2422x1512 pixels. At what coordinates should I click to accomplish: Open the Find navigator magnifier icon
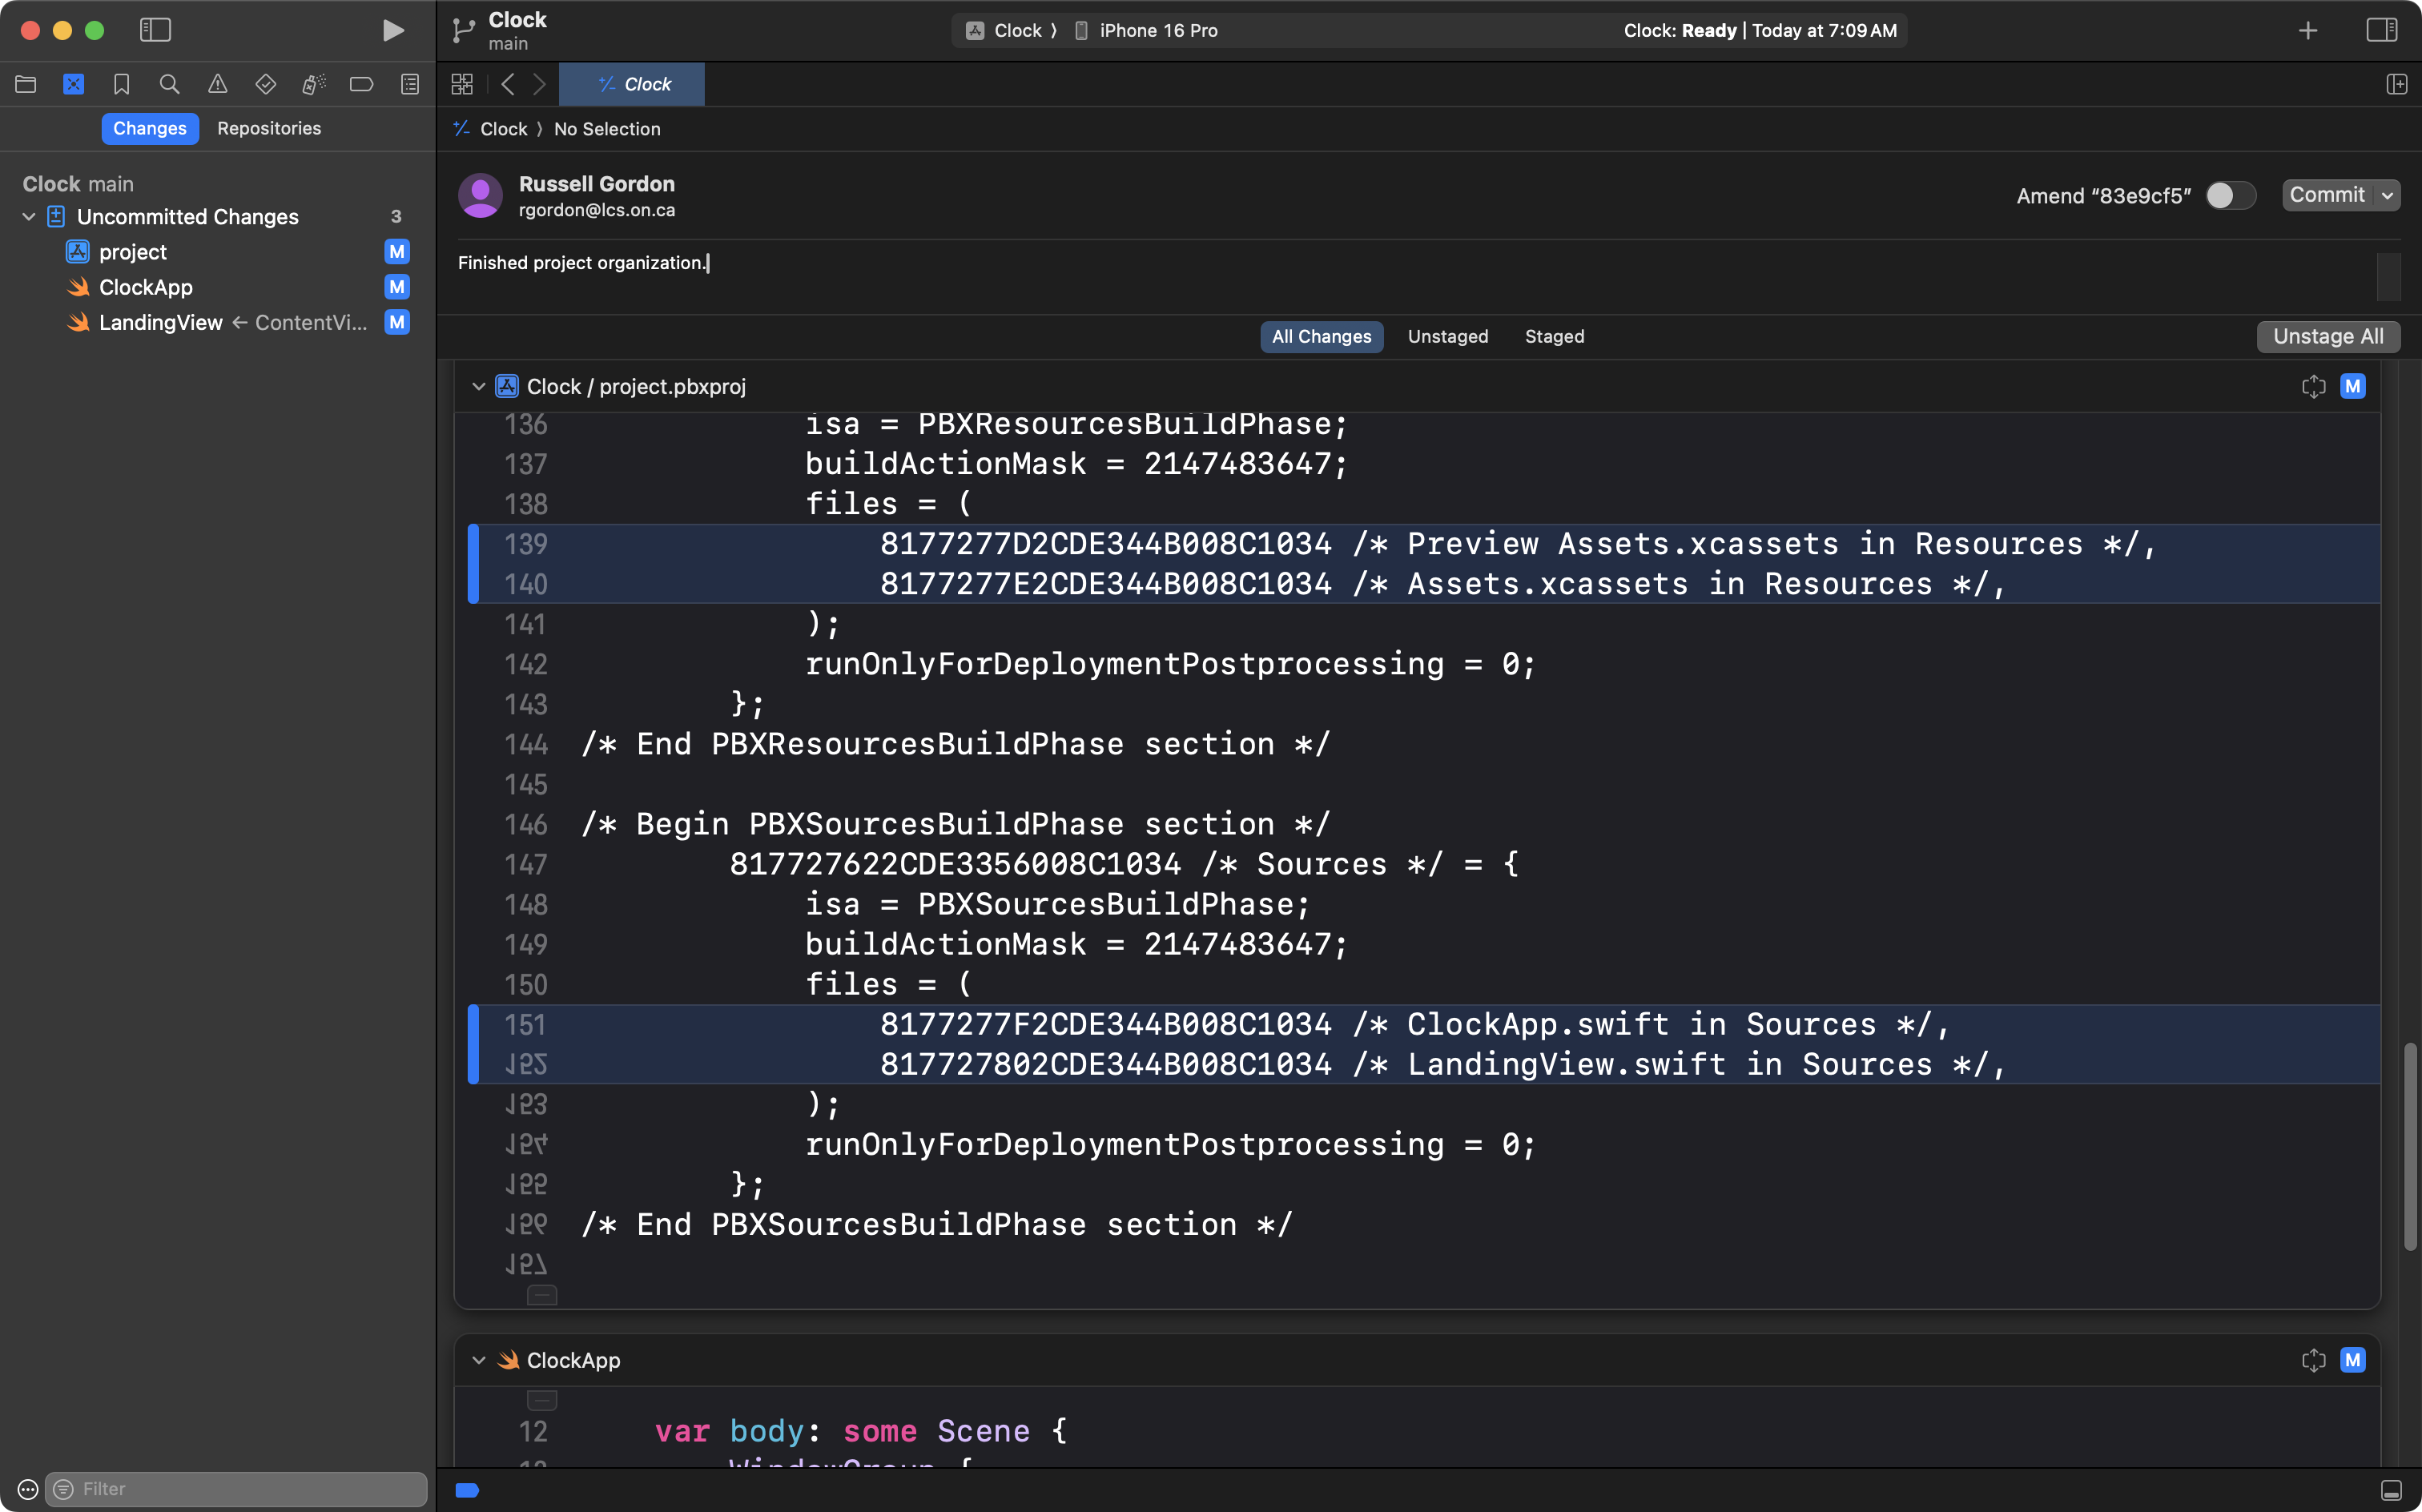point(169,85)
